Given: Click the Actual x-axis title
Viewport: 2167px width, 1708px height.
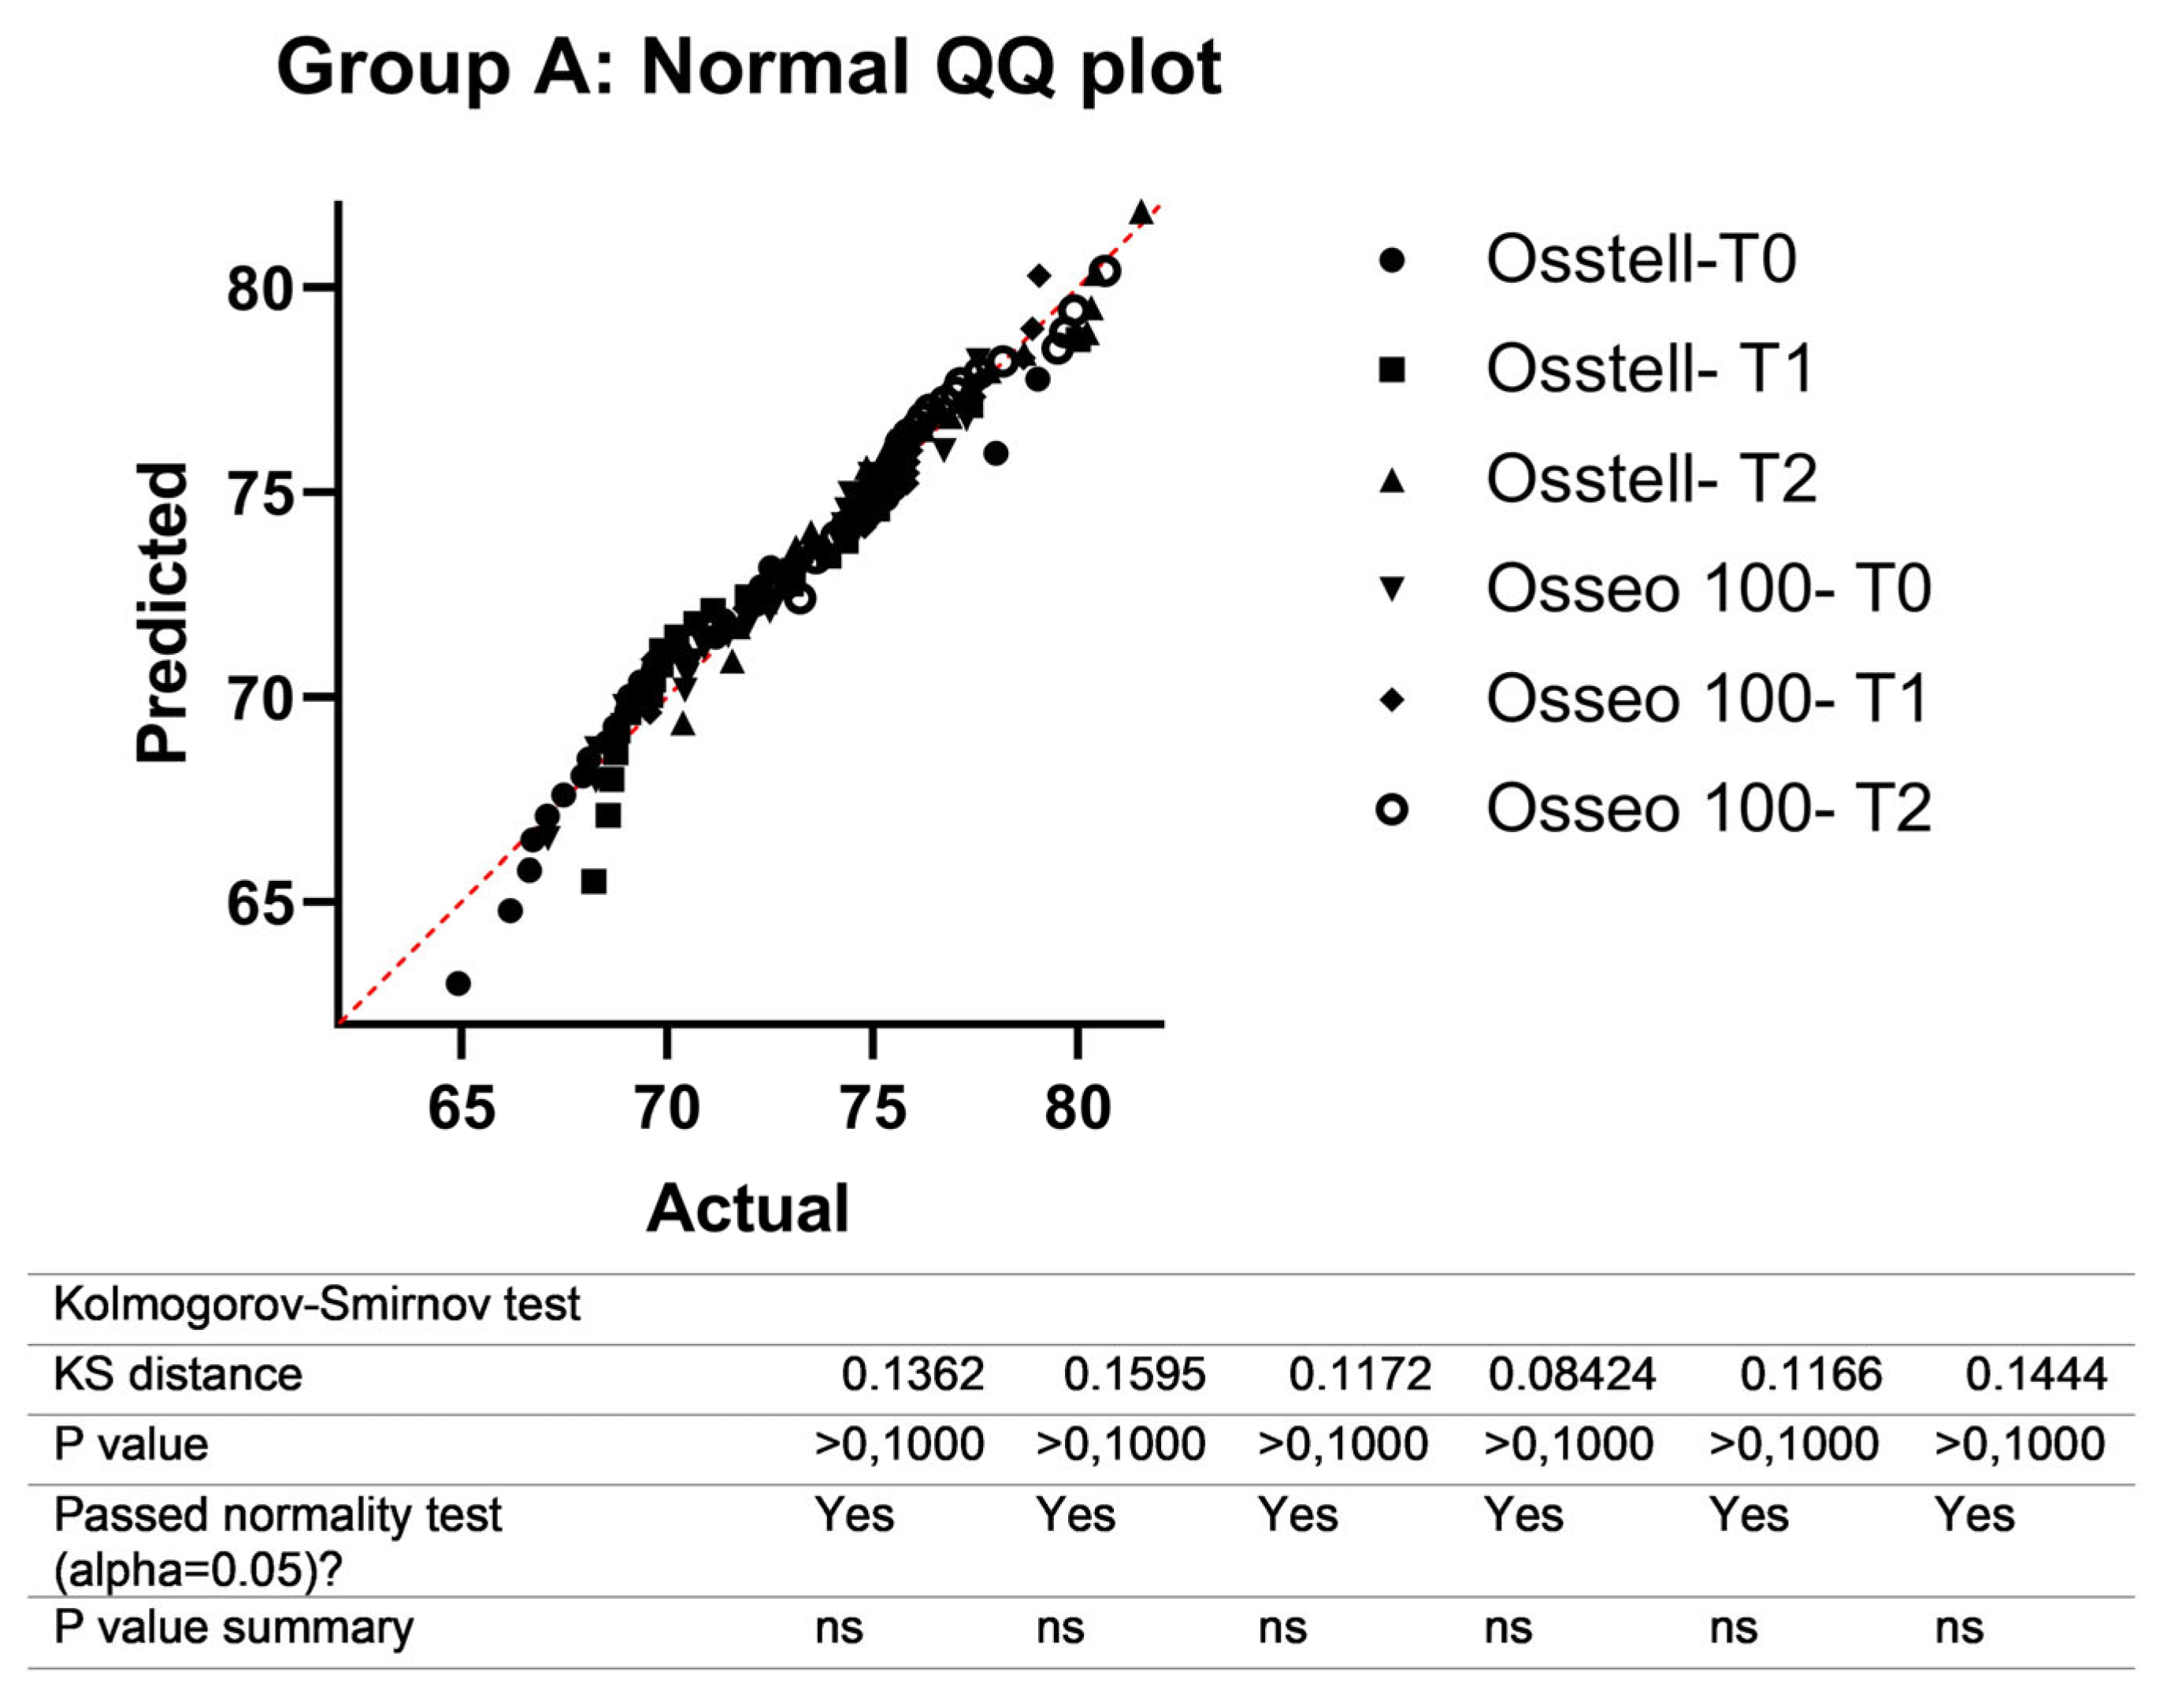Looking at the screenshot, I should point(748,1209).
